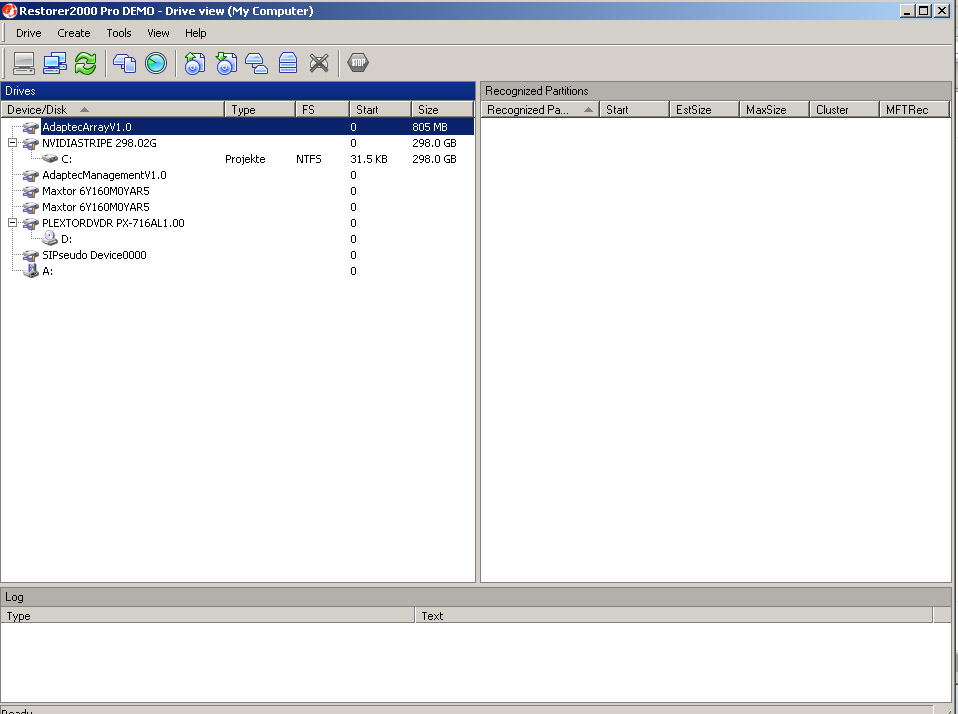958x714 pixels.
Task: Click the Restorer2000 logo in title bar
Action: [9, 10]
